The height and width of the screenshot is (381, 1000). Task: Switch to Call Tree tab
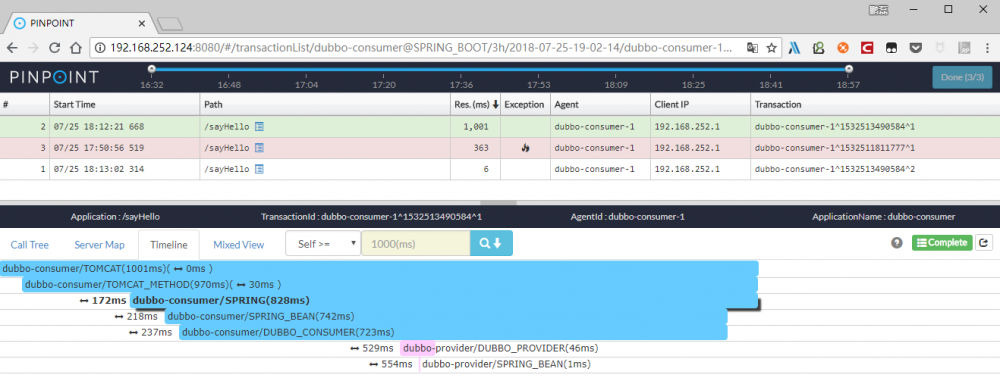(x=29, y=244)
